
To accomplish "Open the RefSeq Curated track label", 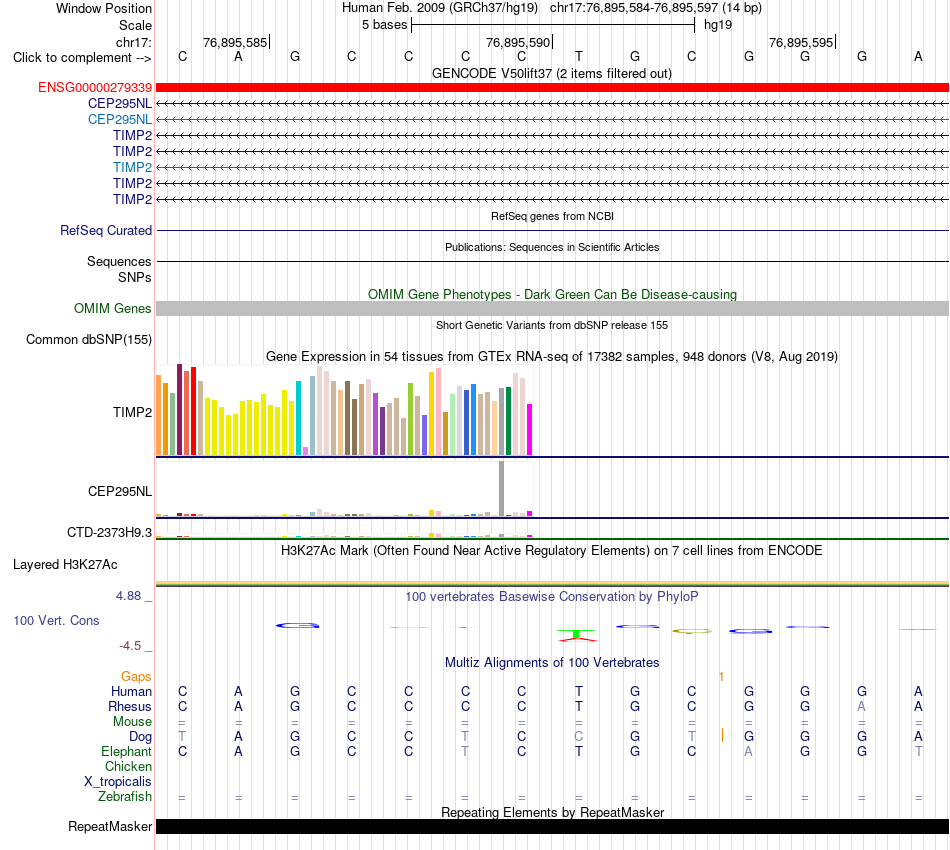I will [x=106, y=230].
